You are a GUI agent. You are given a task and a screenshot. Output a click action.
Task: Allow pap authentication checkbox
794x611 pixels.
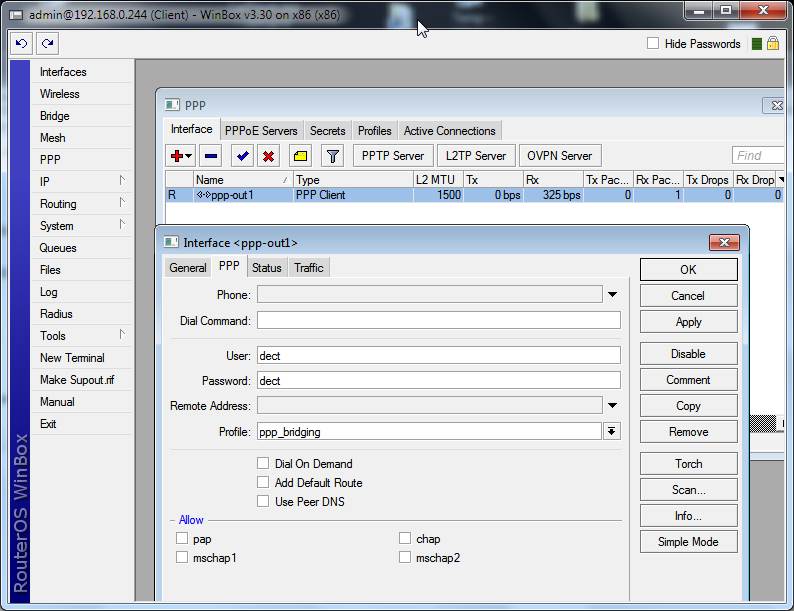tap(182, 539)
